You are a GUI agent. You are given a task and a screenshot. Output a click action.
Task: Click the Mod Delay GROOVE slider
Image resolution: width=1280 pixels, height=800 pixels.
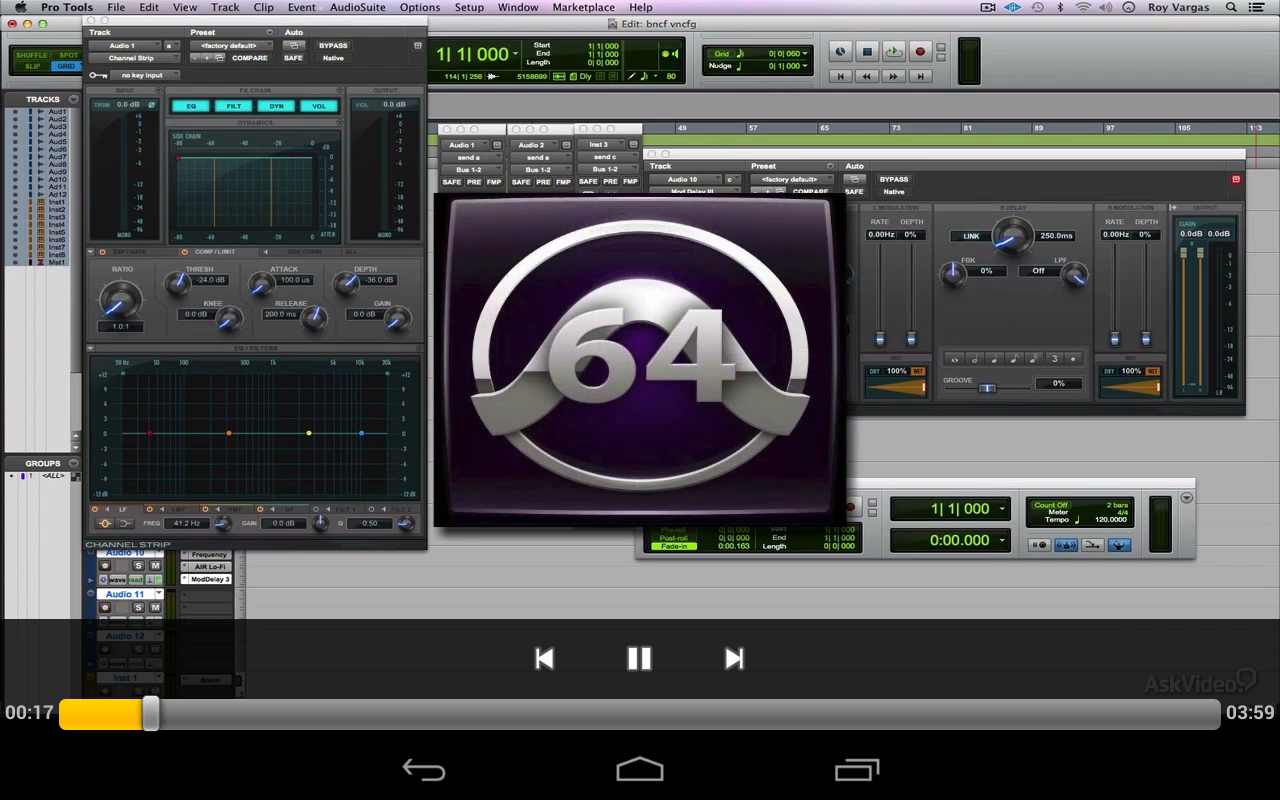coord(988,388)
